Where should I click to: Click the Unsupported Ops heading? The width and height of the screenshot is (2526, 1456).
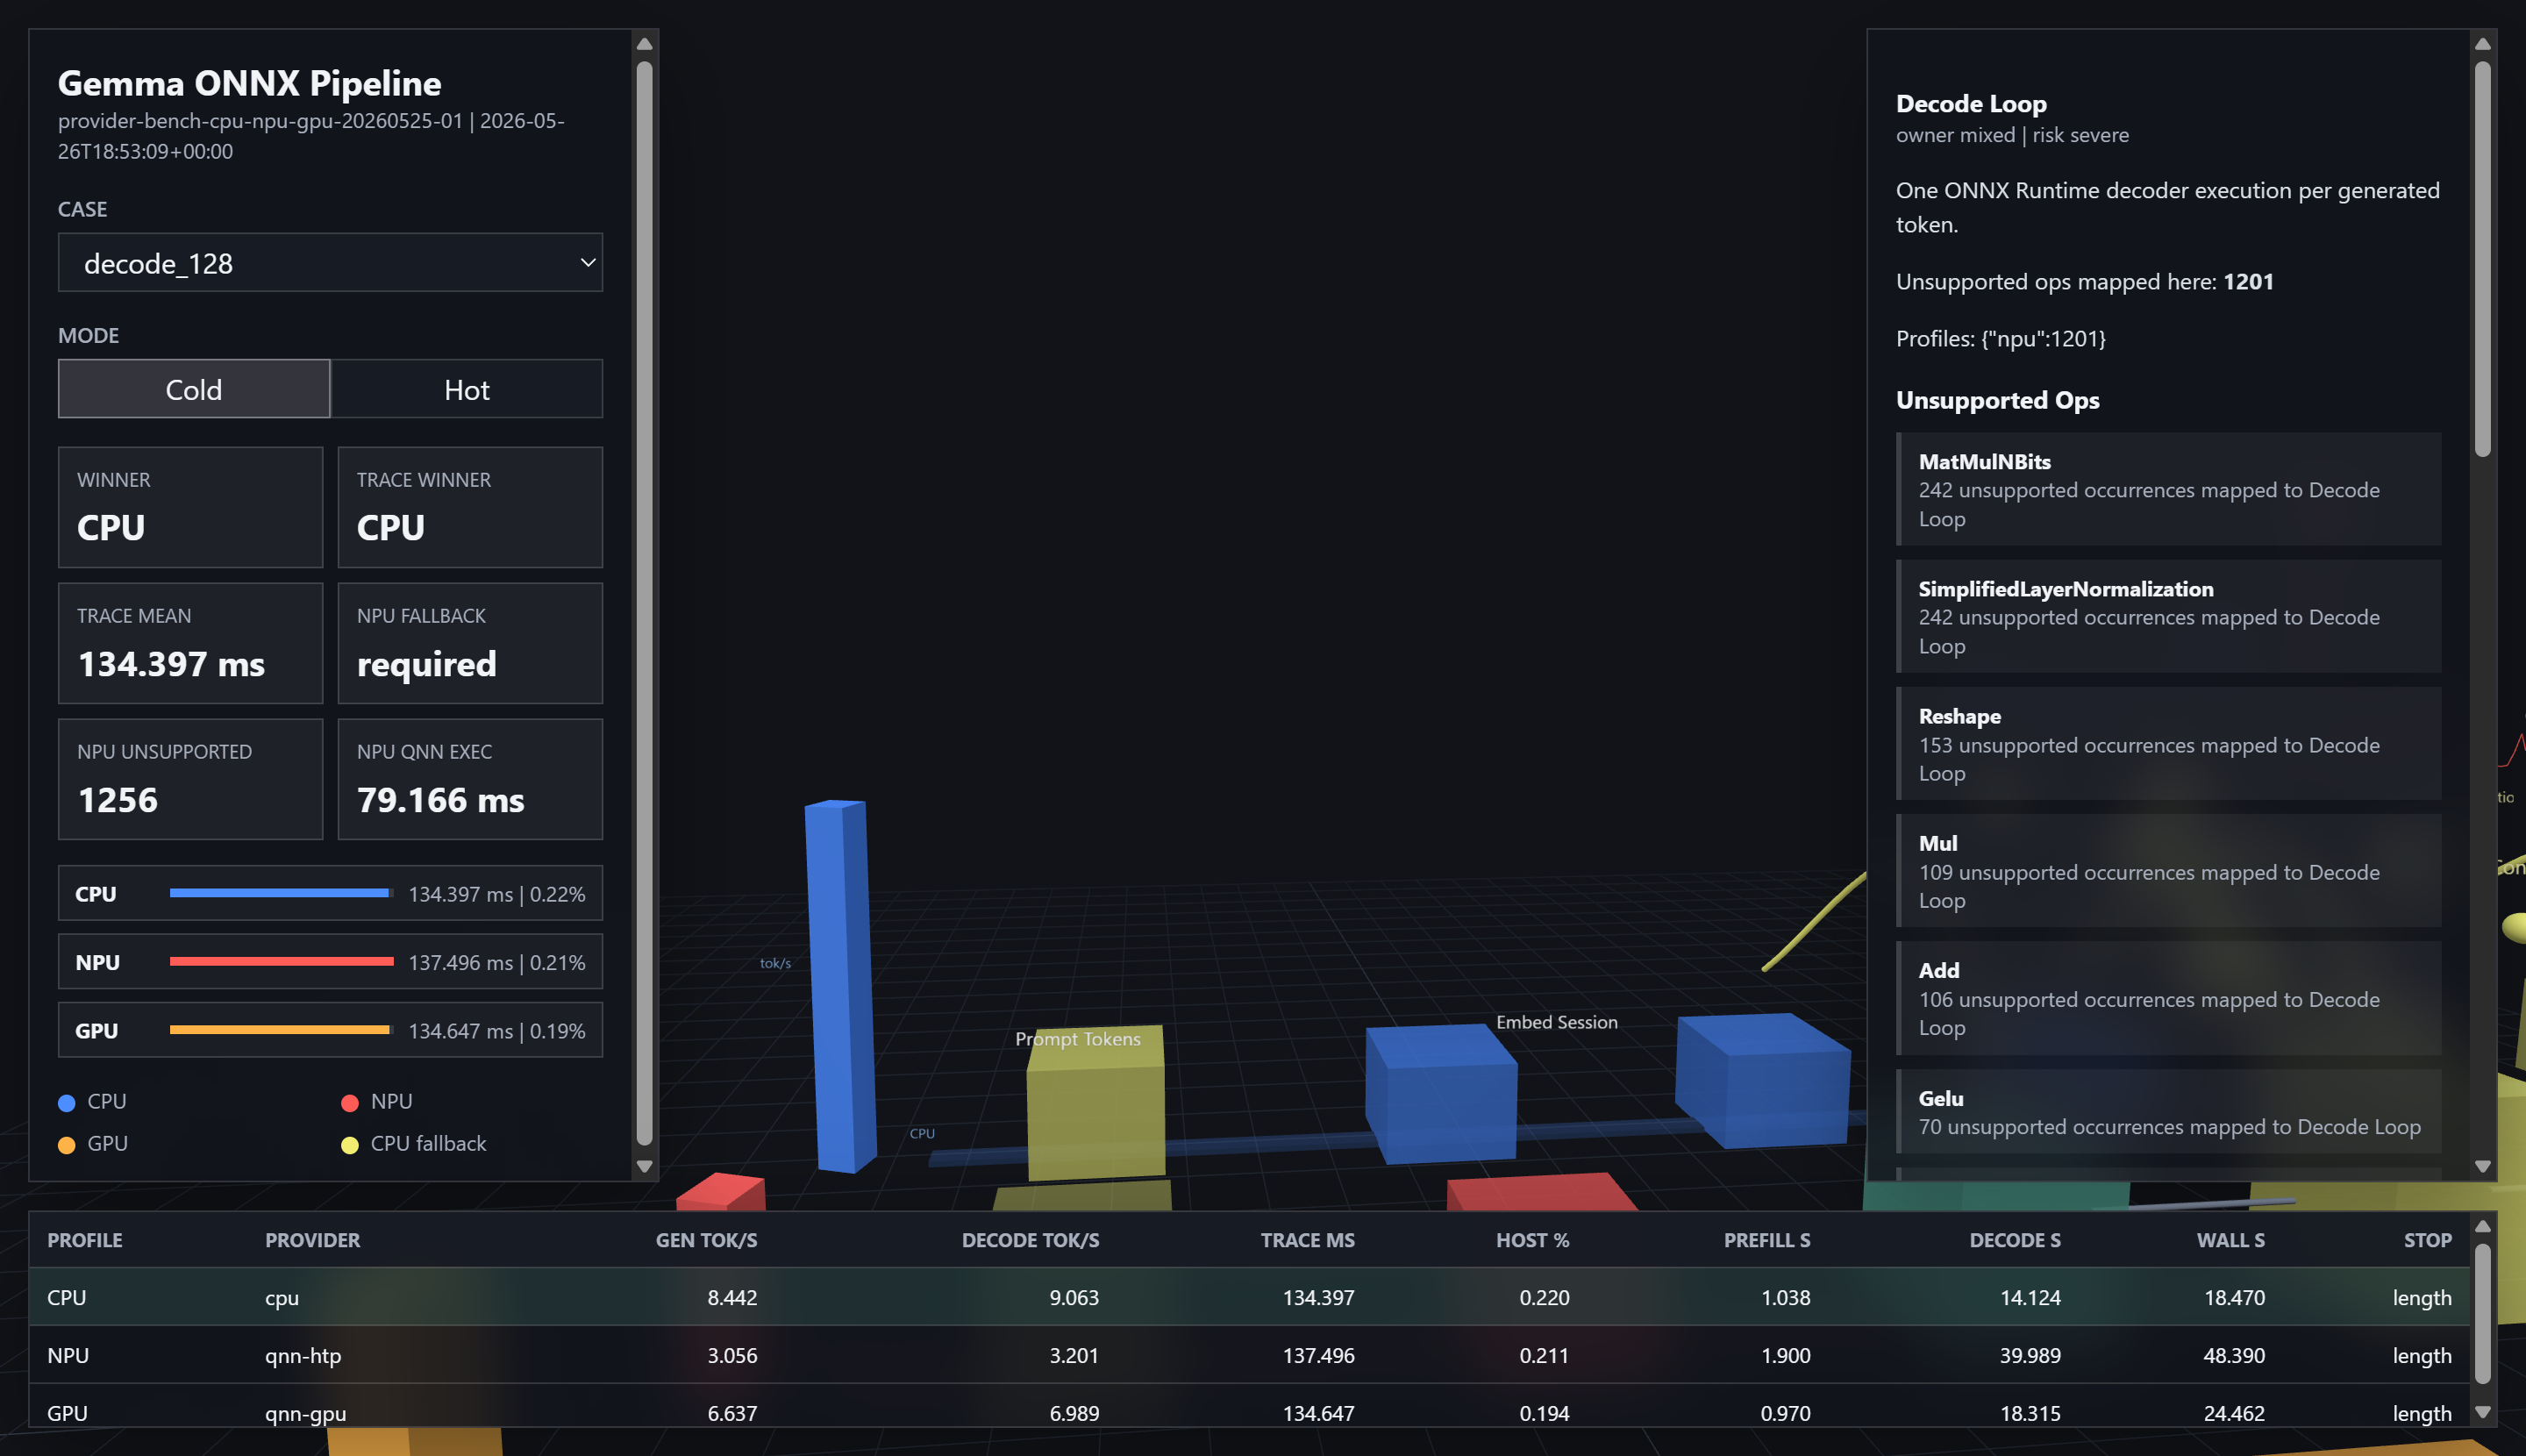tap(1997, 400)
